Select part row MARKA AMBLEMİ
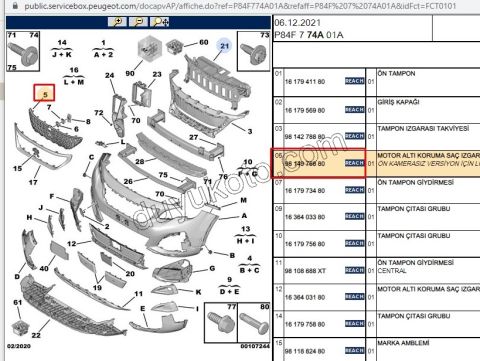The width and height of the screenshot is (480, 361). tap(377, 349)
